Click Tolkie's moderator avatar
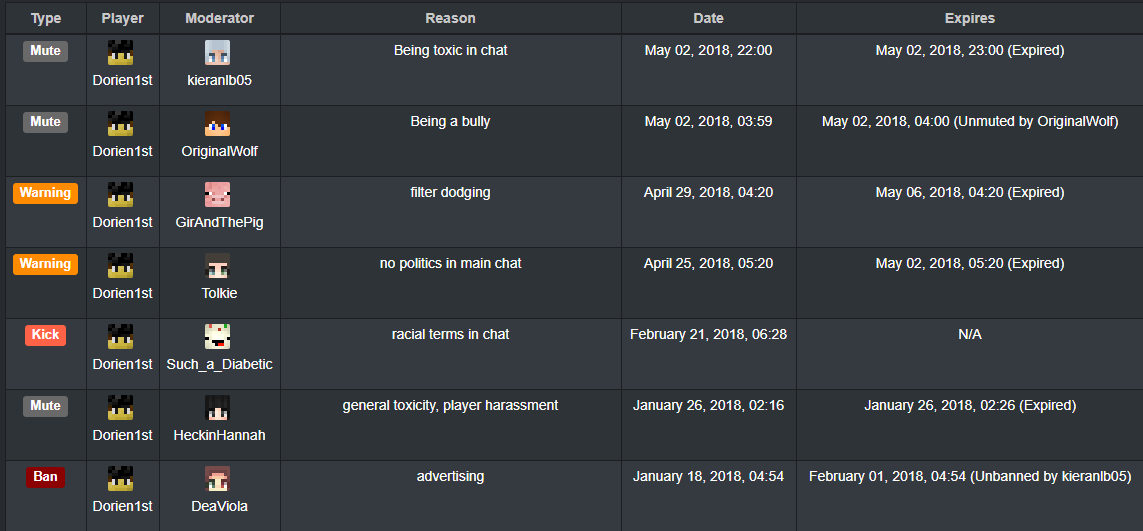 (217, 266)
